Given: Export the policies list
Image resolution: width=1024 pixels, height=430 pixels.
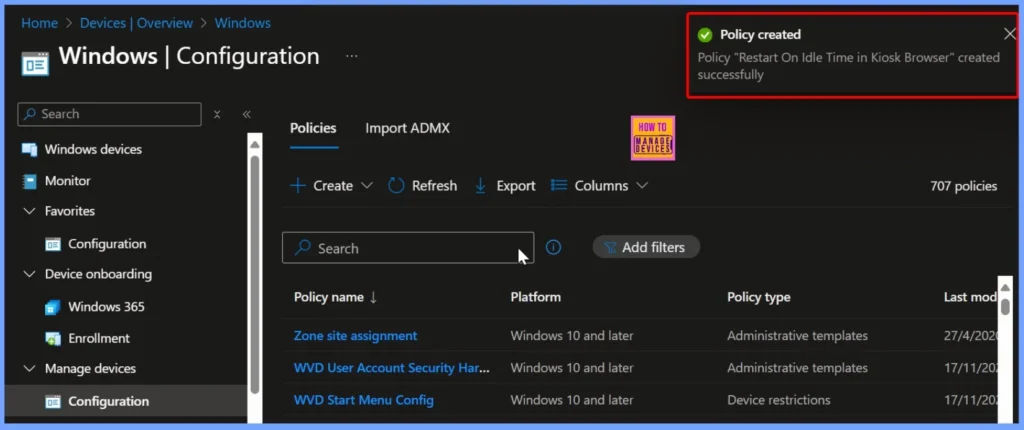Looking at the screenshot, I should [x=504, y=186].
